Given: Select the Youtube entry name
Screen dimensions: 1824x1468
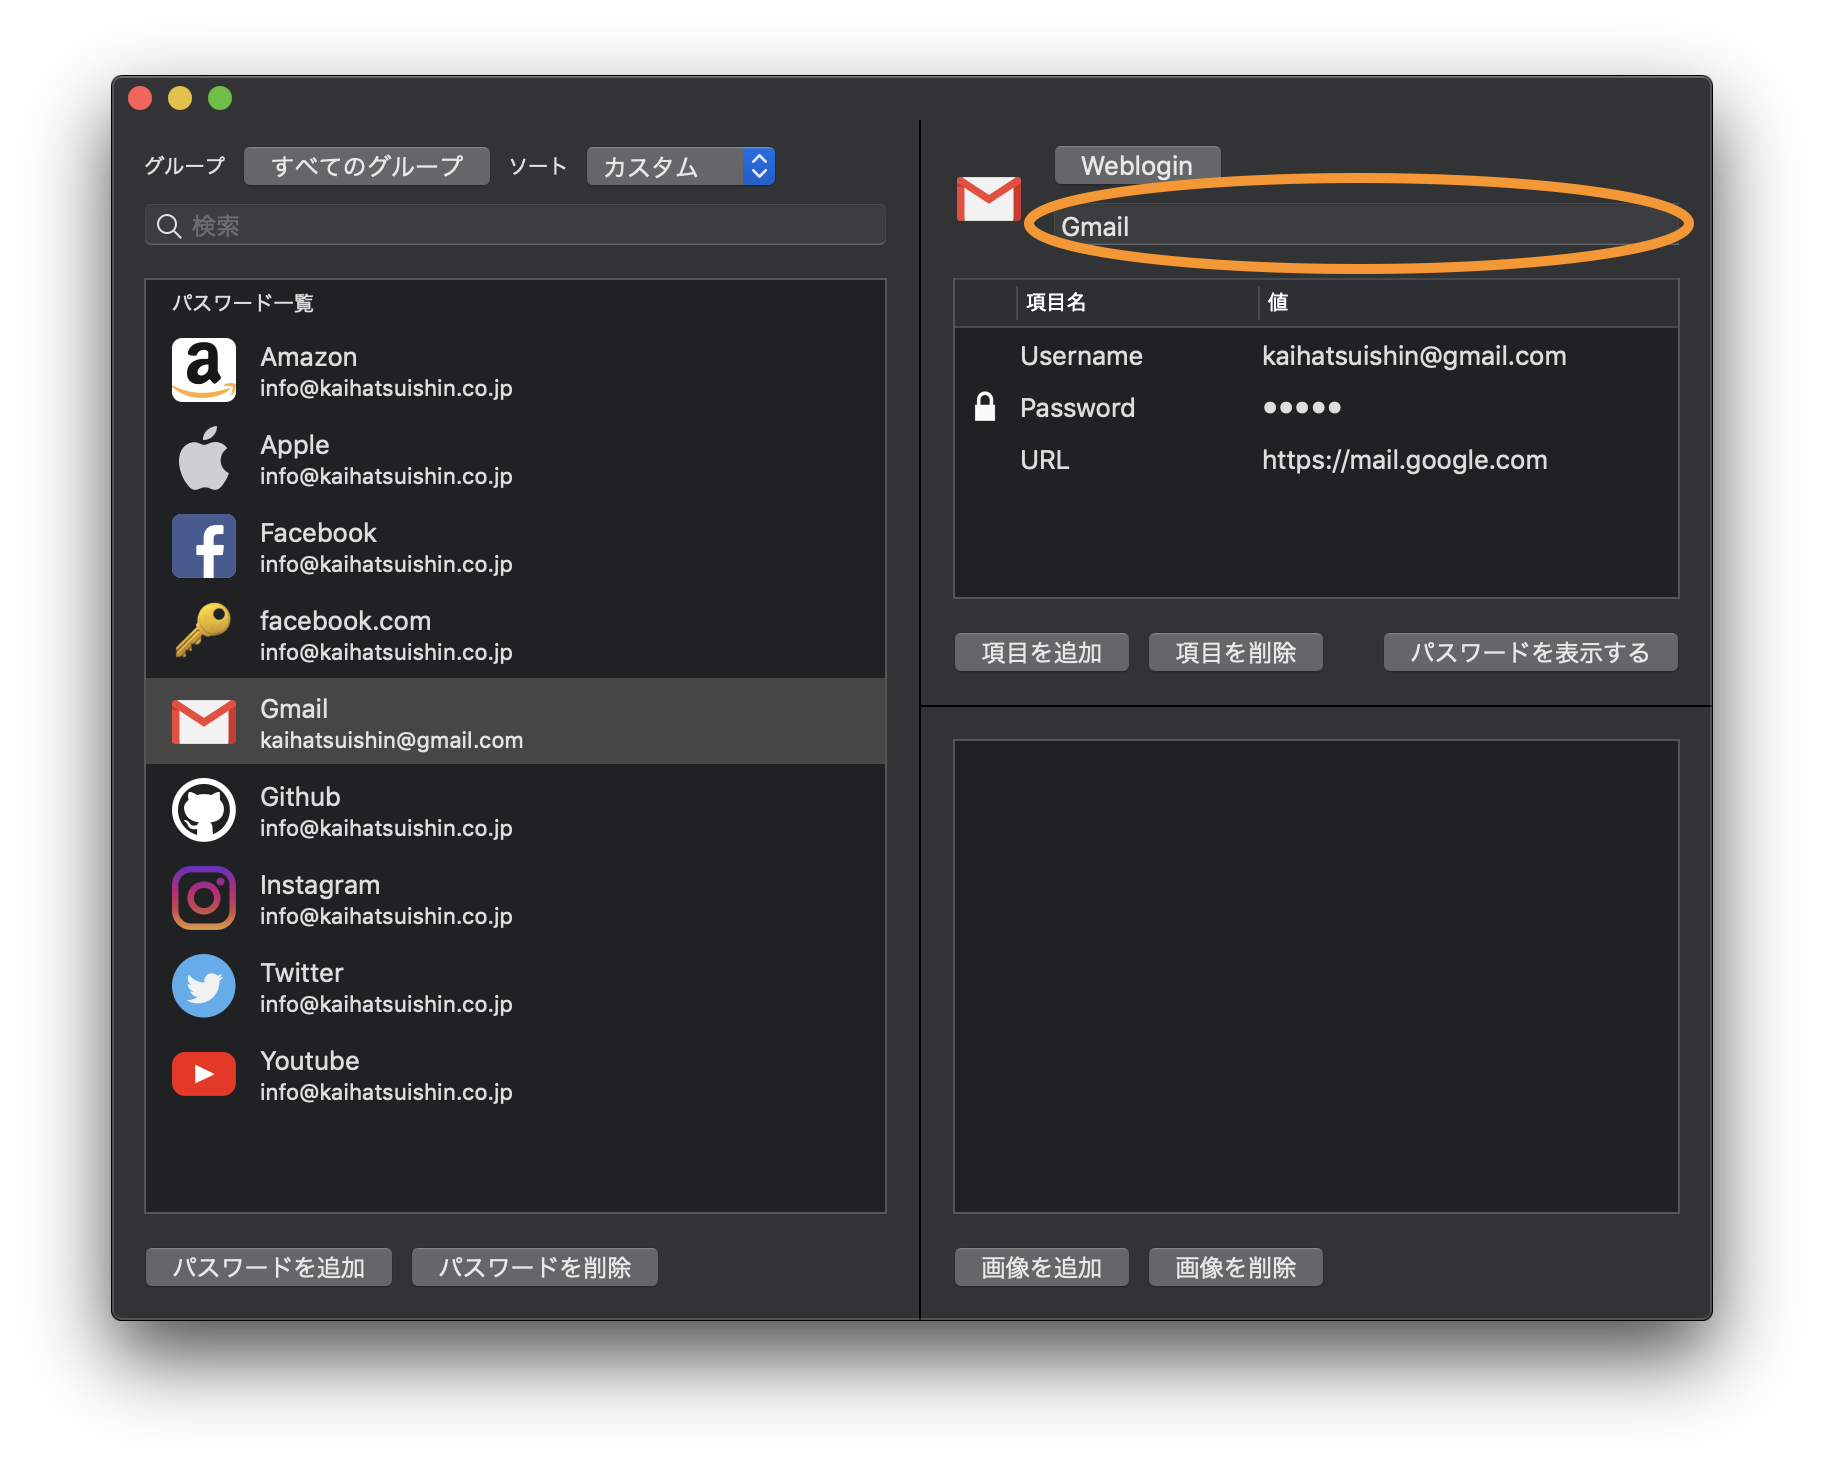Looking at the screenshot, I should (309, 1061).
